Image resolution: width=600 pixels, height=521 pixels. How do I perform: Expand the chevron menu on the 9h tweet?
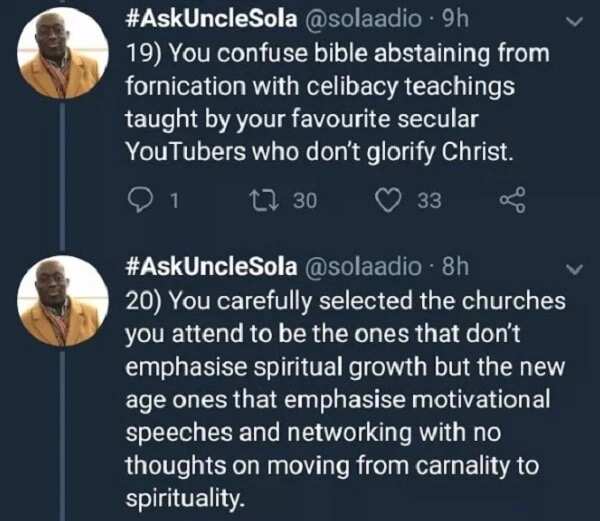tap(574, 22)
